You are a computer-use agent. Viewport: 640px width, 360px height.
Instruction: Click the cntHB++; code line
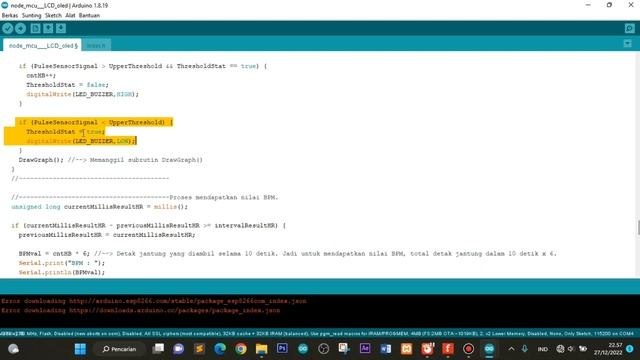[41, 75]
